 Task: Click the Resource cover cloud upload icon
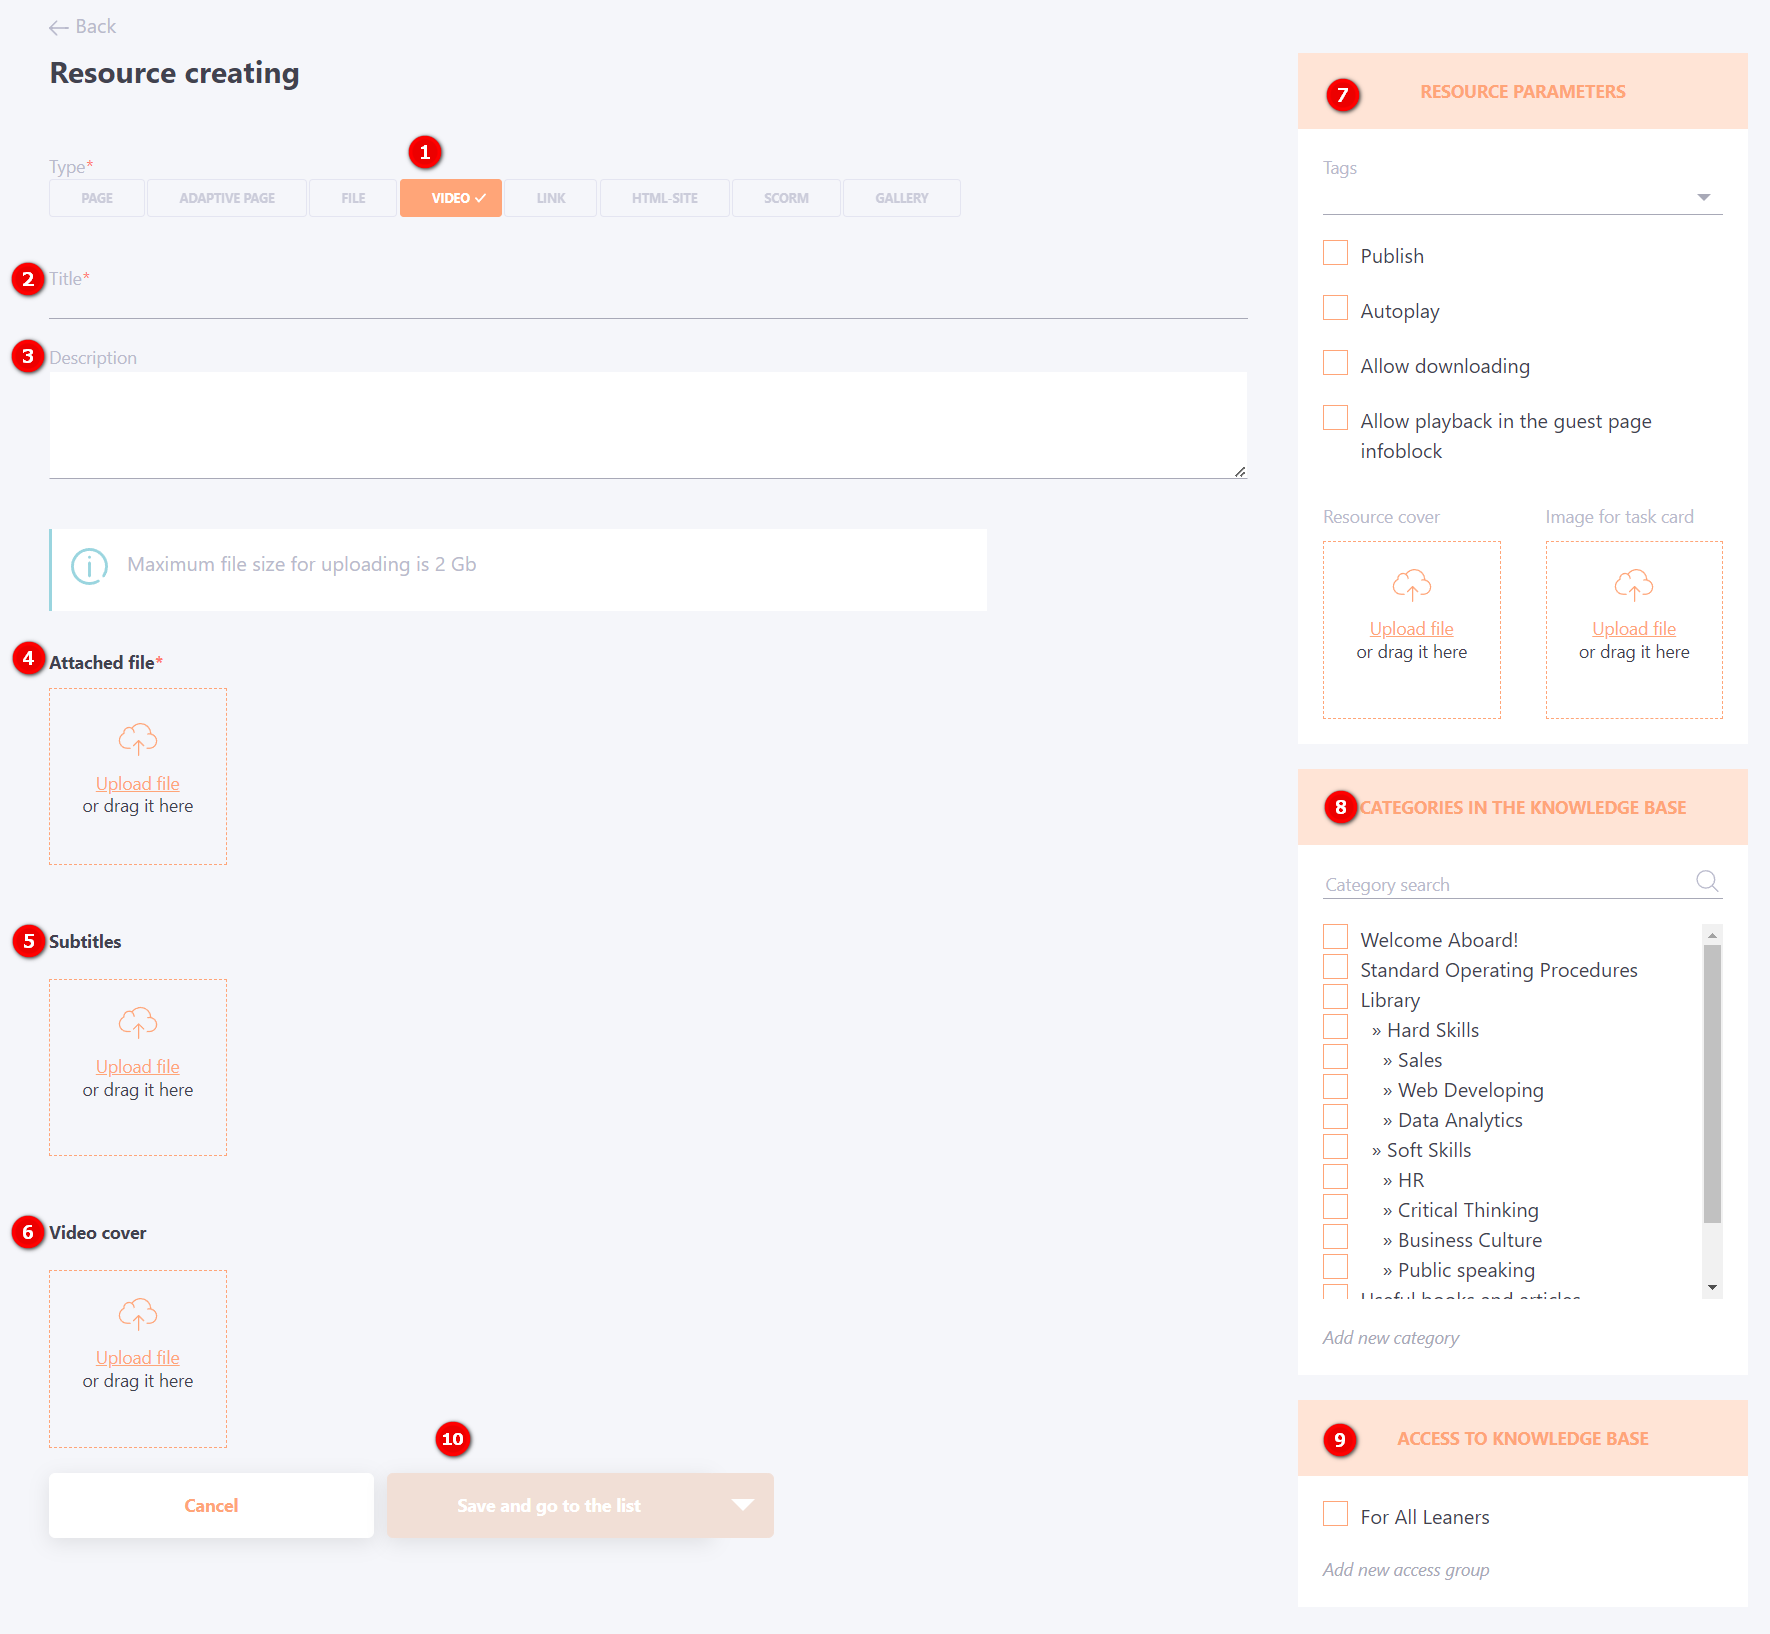[1411, 585]
